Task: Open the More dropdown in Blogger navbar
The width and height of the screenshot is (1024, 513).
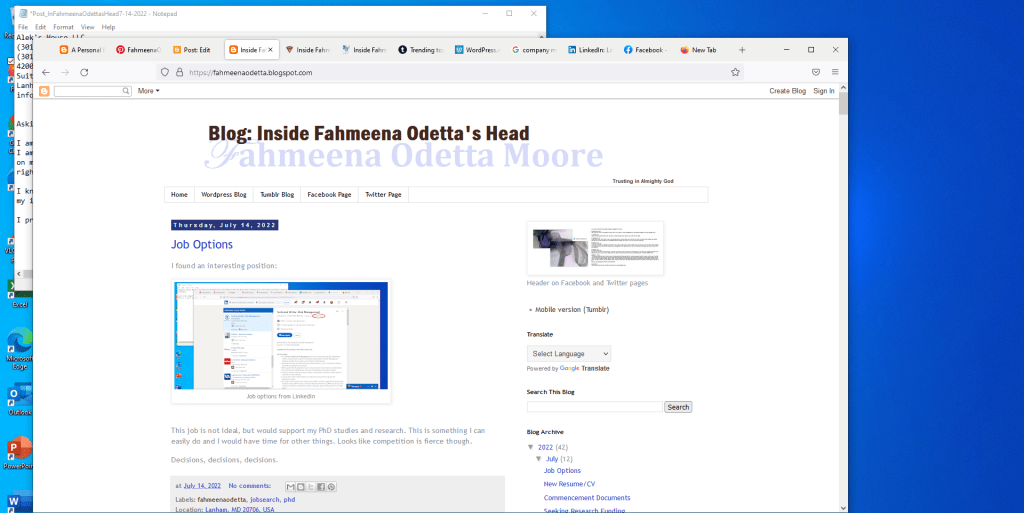Action: (x=148, y=91)
